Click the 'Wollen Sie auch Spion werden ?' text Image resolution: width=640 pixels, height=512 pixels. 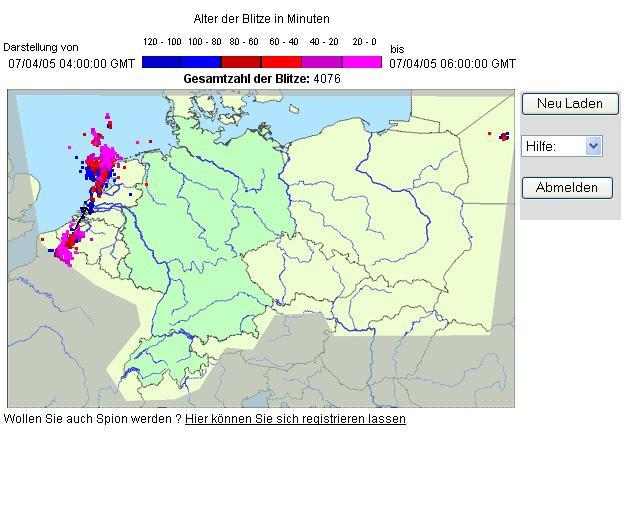92,419
